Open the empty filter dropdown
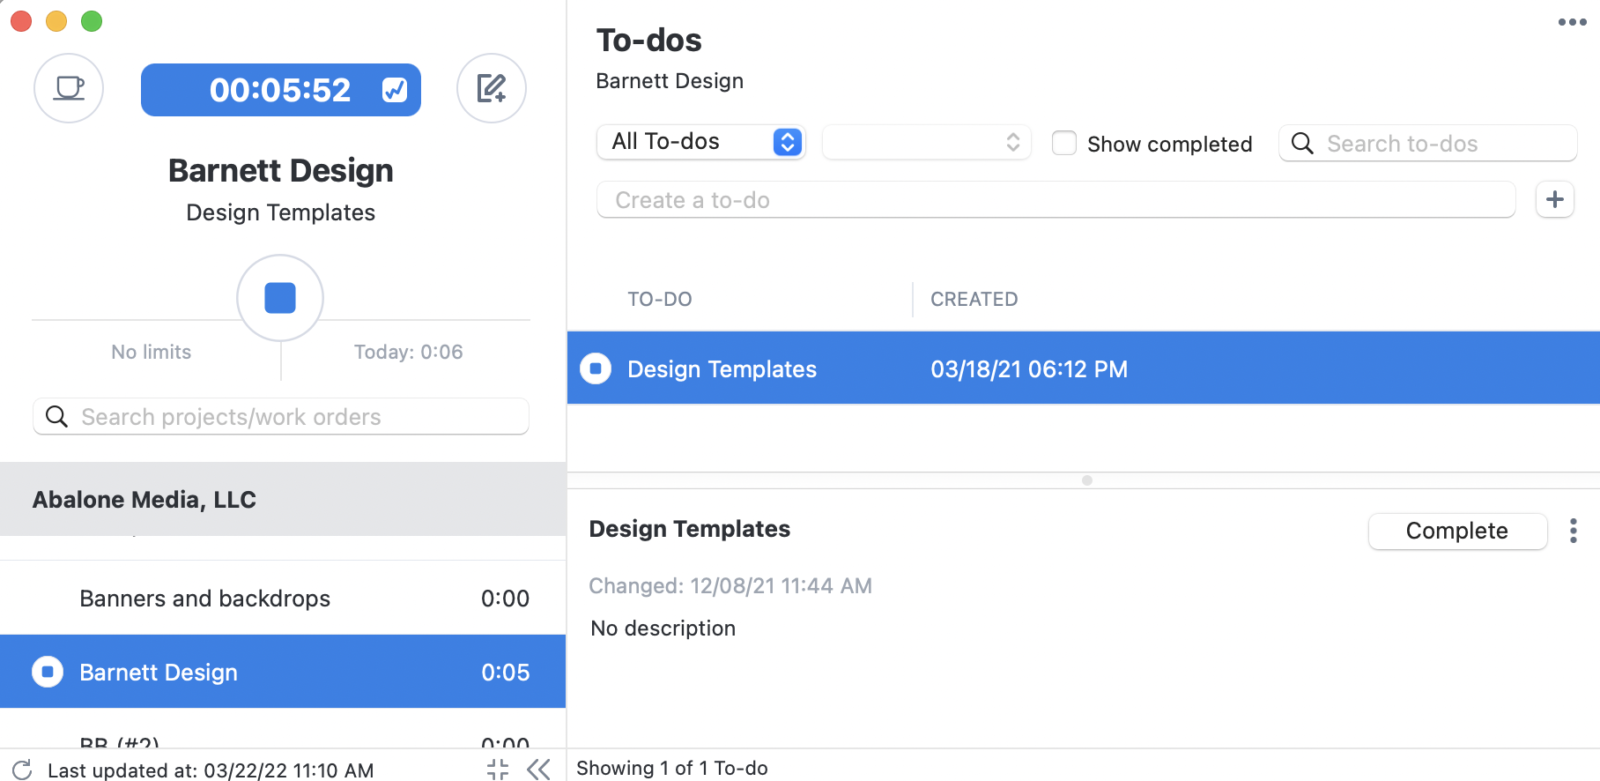 click(926, 142)
